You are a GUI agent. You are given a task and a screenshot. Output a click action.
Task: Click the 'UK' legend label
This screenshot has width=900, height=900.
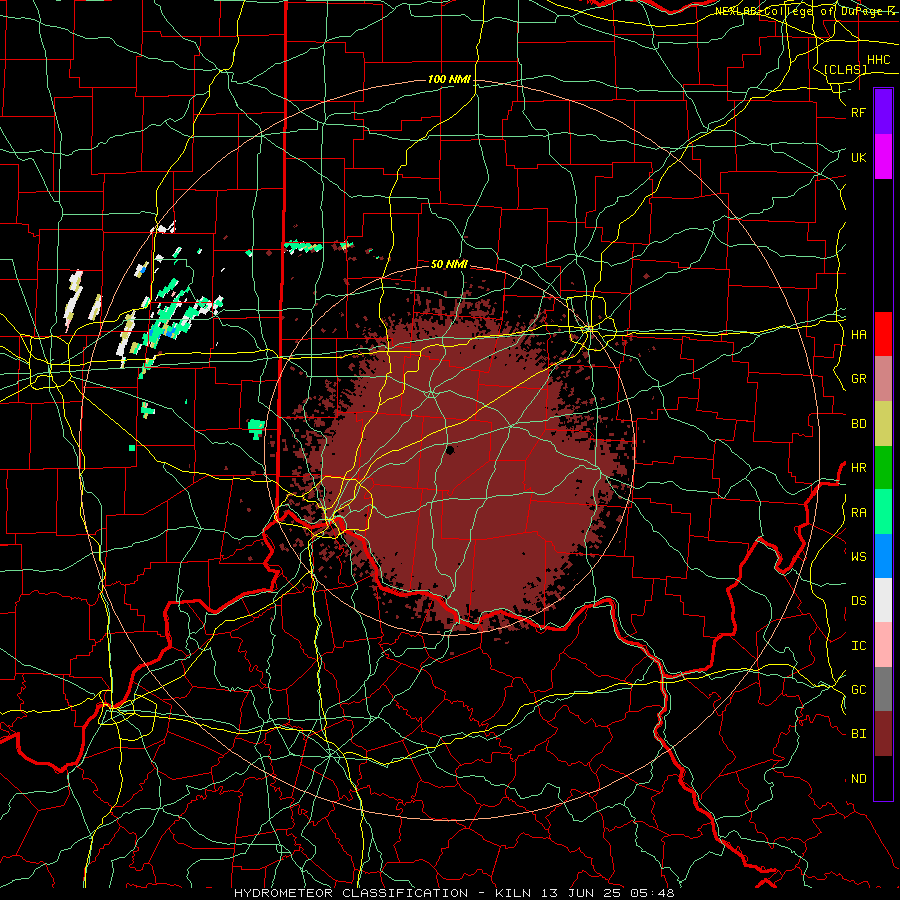coord(858,157)
